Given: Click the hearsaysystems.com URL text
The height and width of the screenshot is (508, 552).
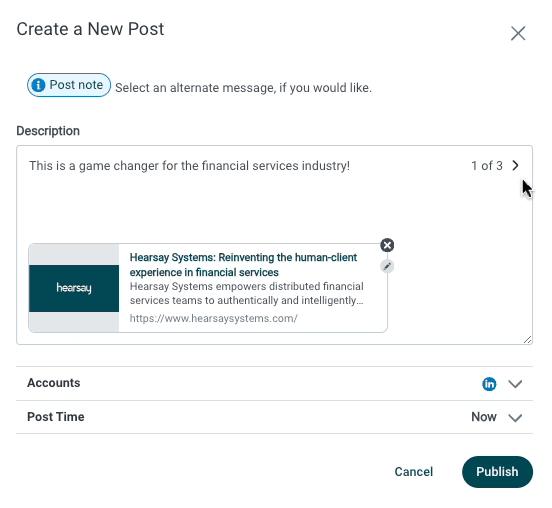Looking at the screenshot, I should [213, 318].
